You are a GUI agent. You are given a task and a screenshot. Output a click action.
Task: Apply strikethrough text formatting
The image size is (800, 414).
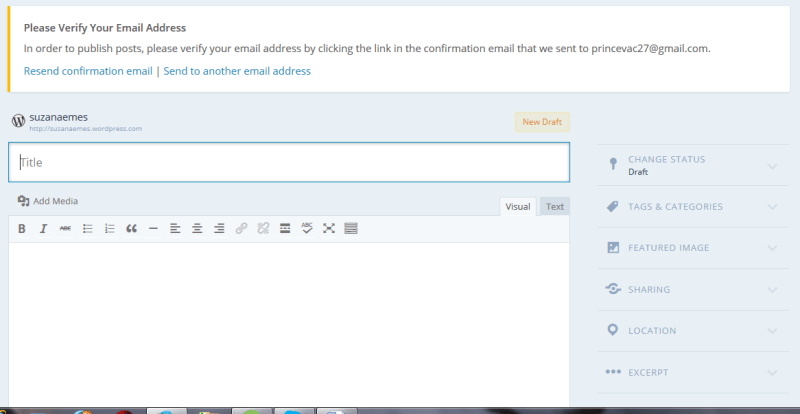point(65,229)
